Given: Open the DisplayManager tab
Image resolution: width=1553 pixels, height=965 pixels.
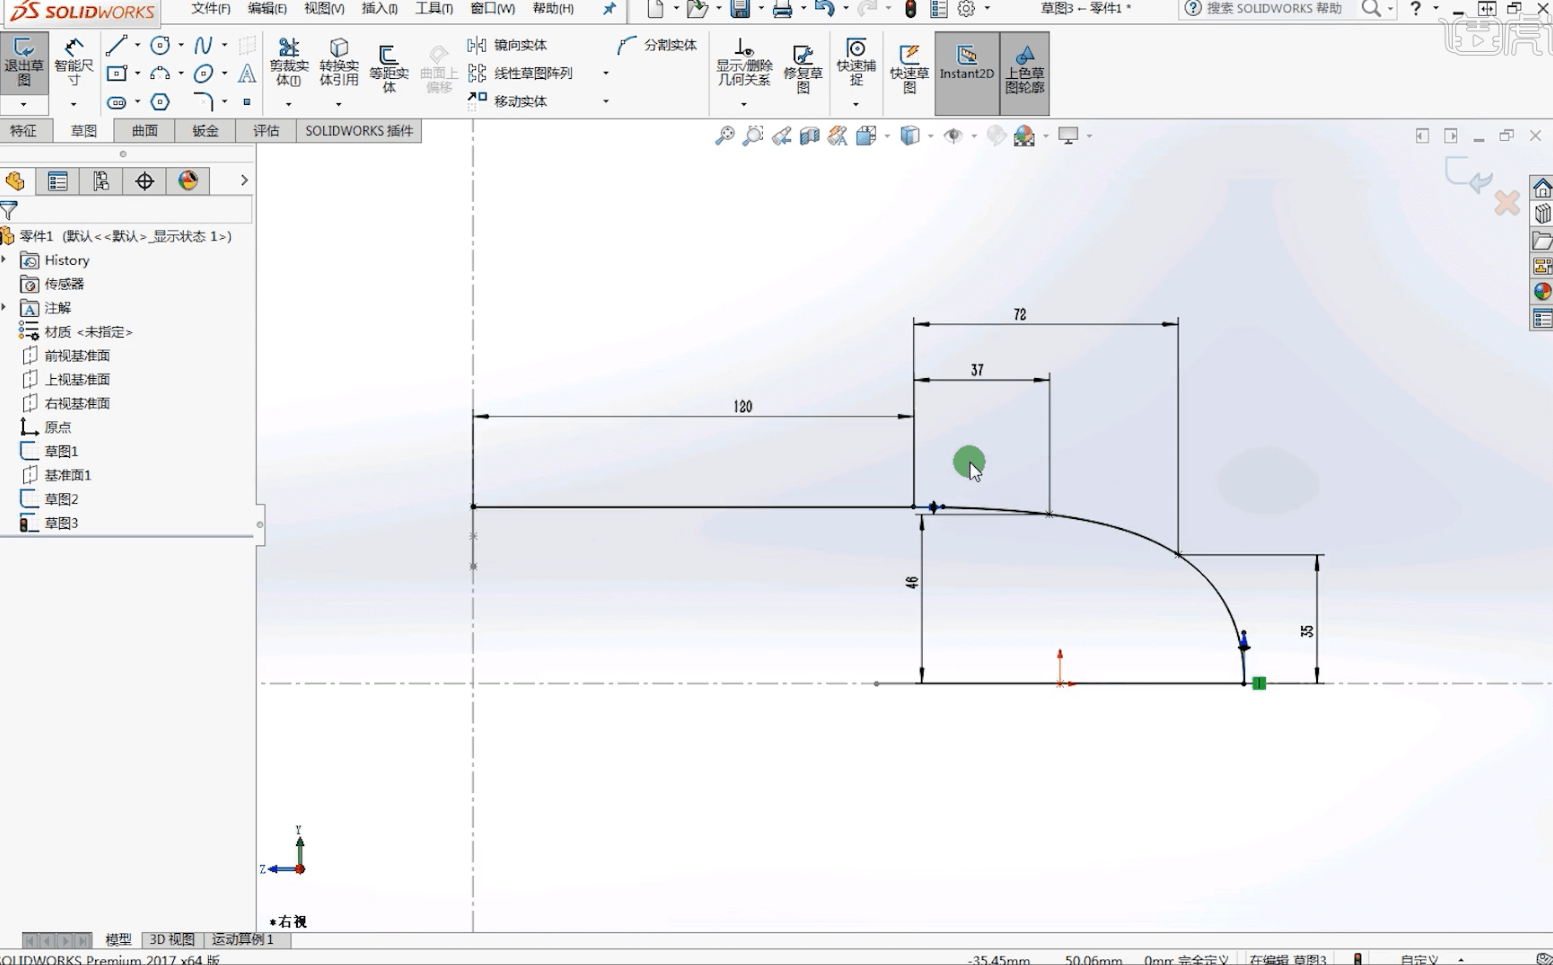Looking at the screenshot, I should pyautogui.click(x=188, y=181).
